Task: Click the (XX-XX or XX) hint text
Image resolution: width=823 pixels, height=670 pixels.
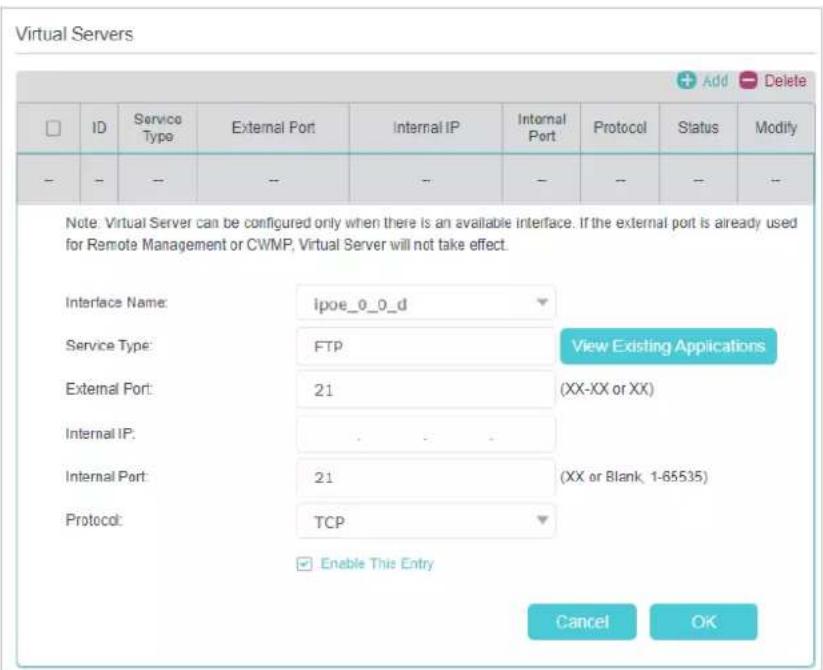Action: click(607, 389)
